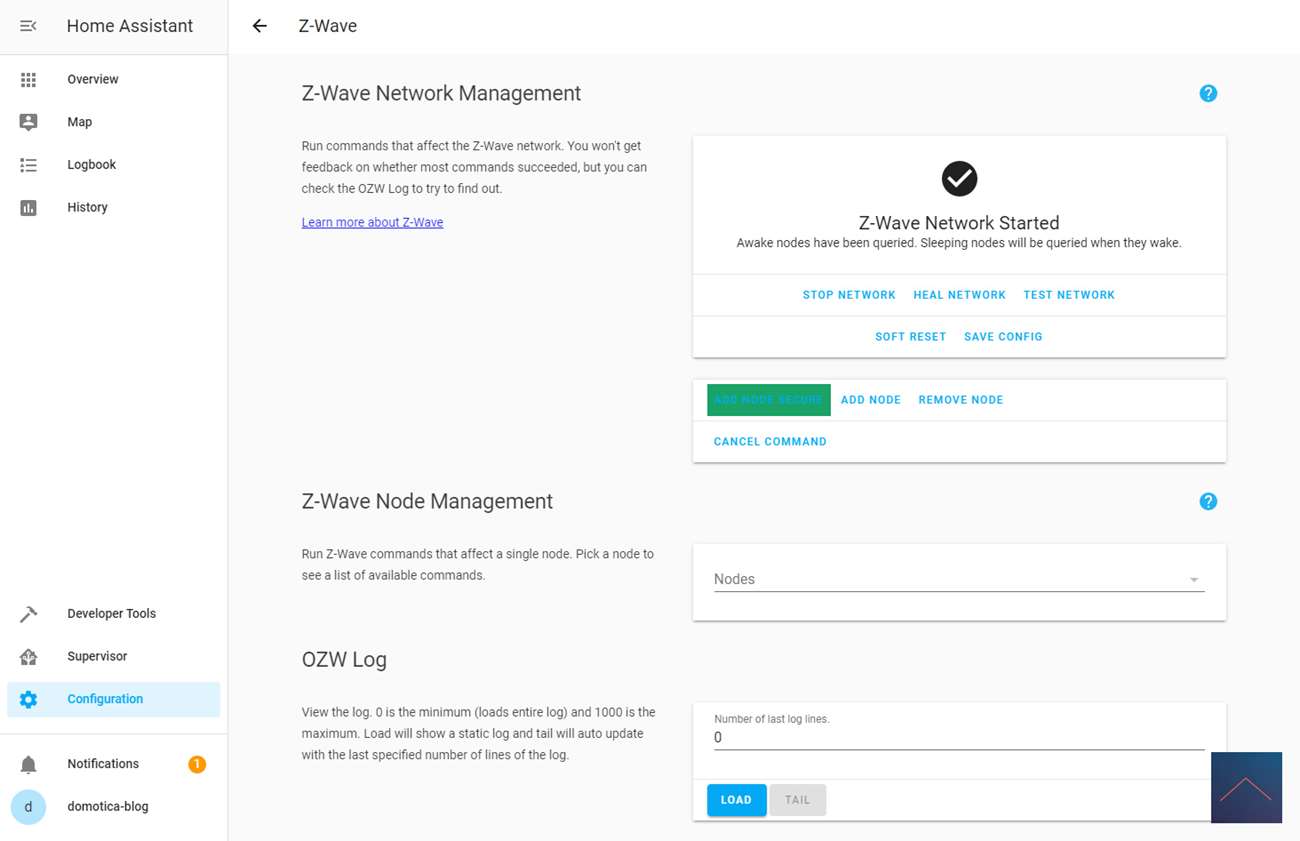The width and height of the screenshot is (1300, 841).
Task: Open the Developer Tools hammer icon
Action: tap(28, 614)
